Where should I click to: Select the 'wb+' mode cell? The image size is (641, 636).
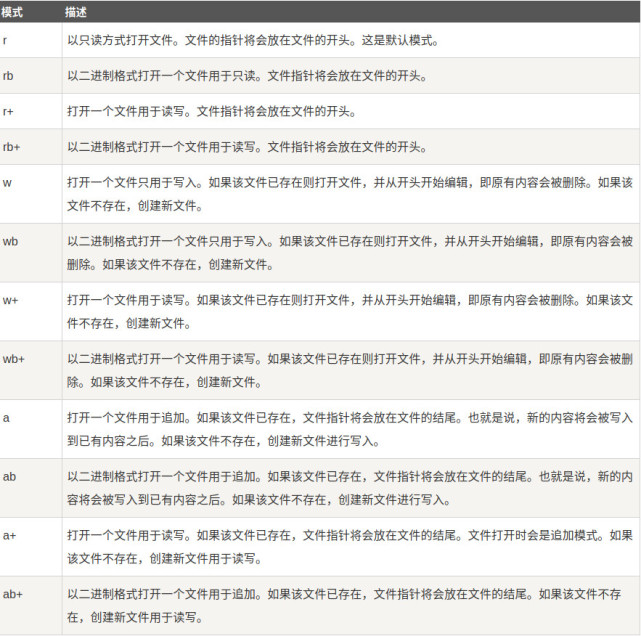click(x=31, y=371)
